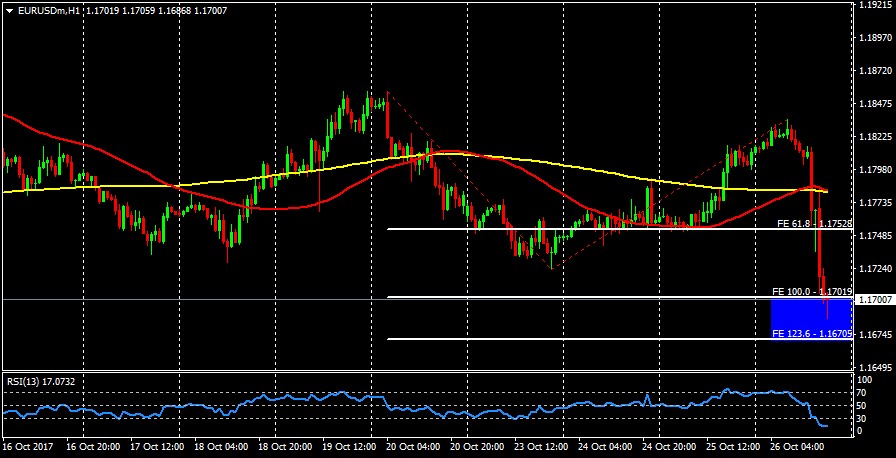Image resolution: width=896 pixels, height=458 pixels.
Task: Select the blue RSI indicator line
Action: 500,410
